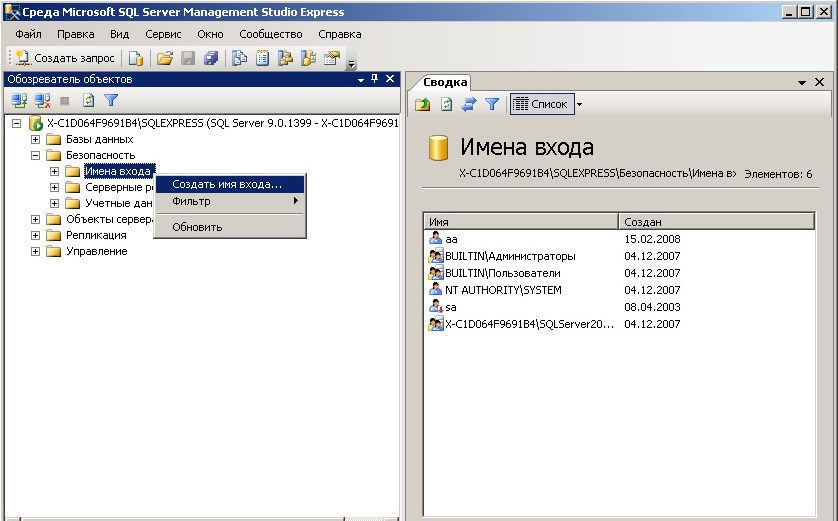Select the BUILTIN\Пользователи login row
Viewport: 838px width, 521px height.
[619, 273]
